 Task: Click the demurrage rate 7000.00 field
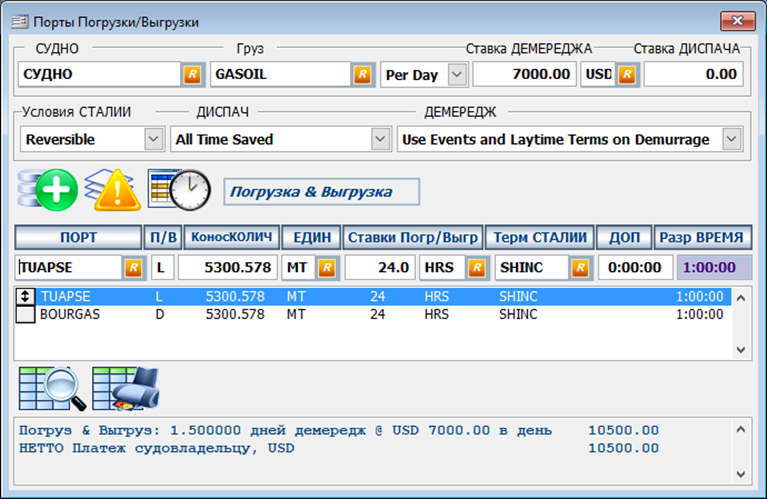pos(524,74)
